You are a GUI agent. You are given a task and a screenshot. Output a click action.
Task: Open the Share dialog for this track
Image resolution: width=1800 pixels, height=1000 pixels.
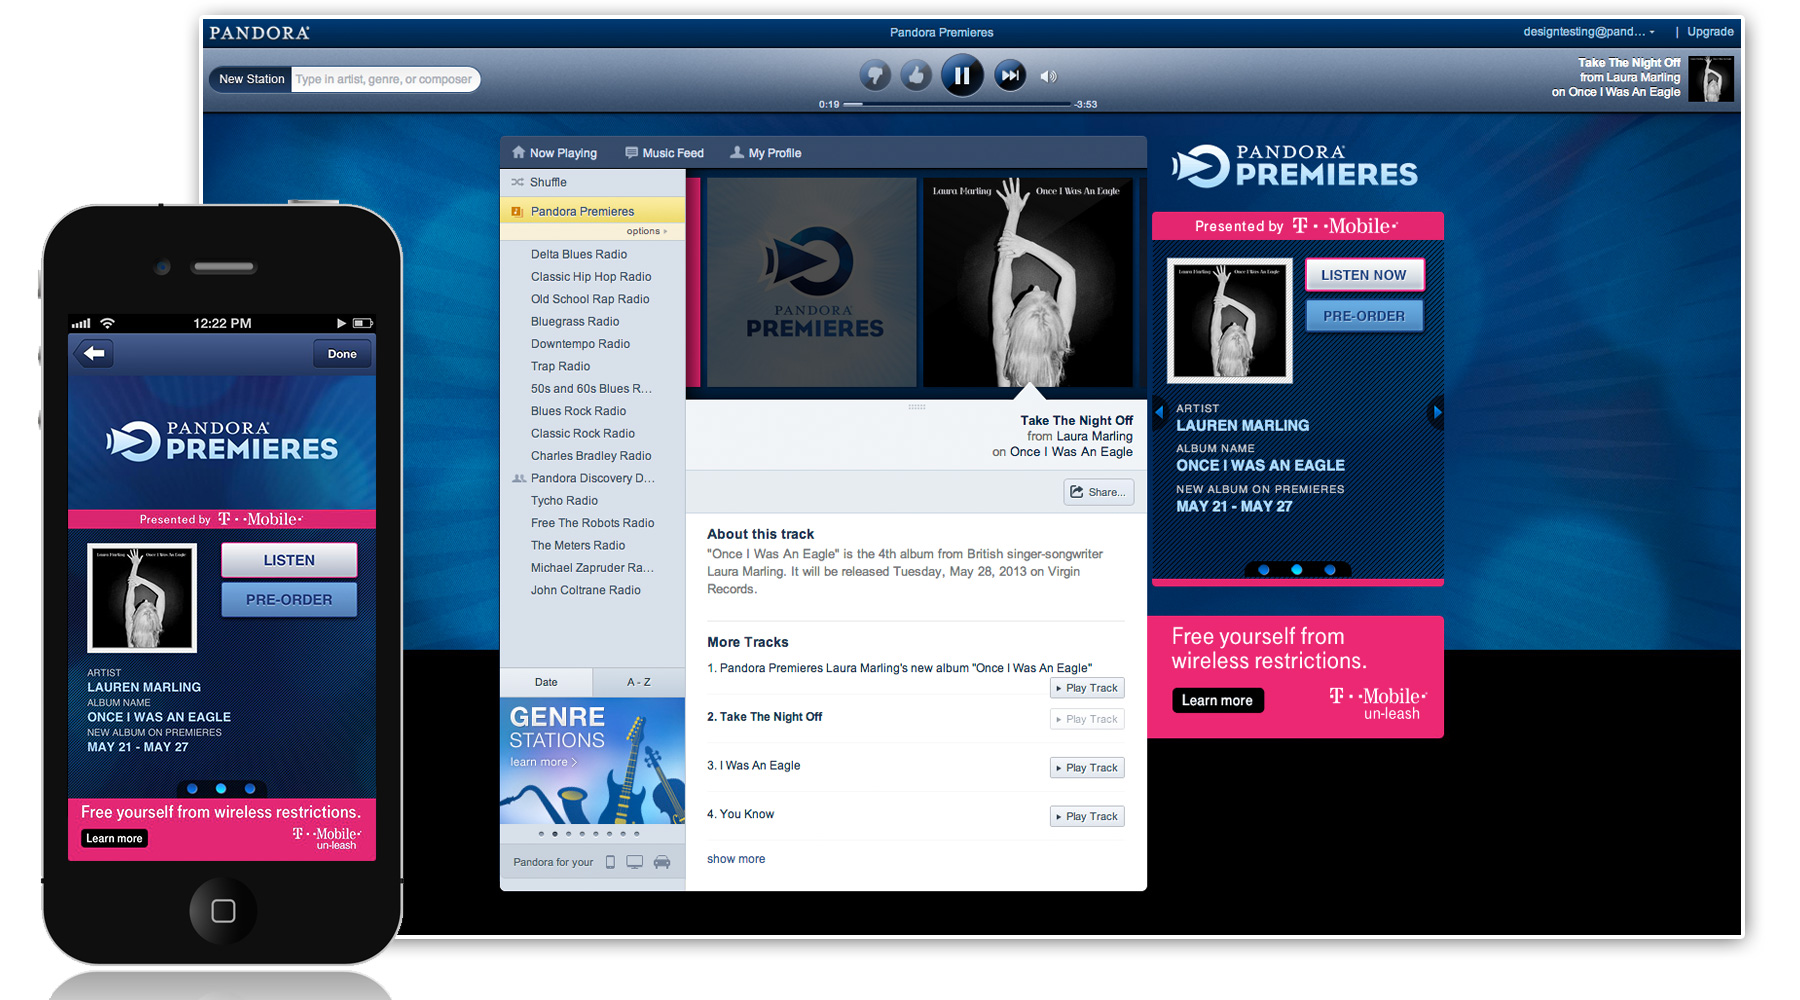[1097, 492]
